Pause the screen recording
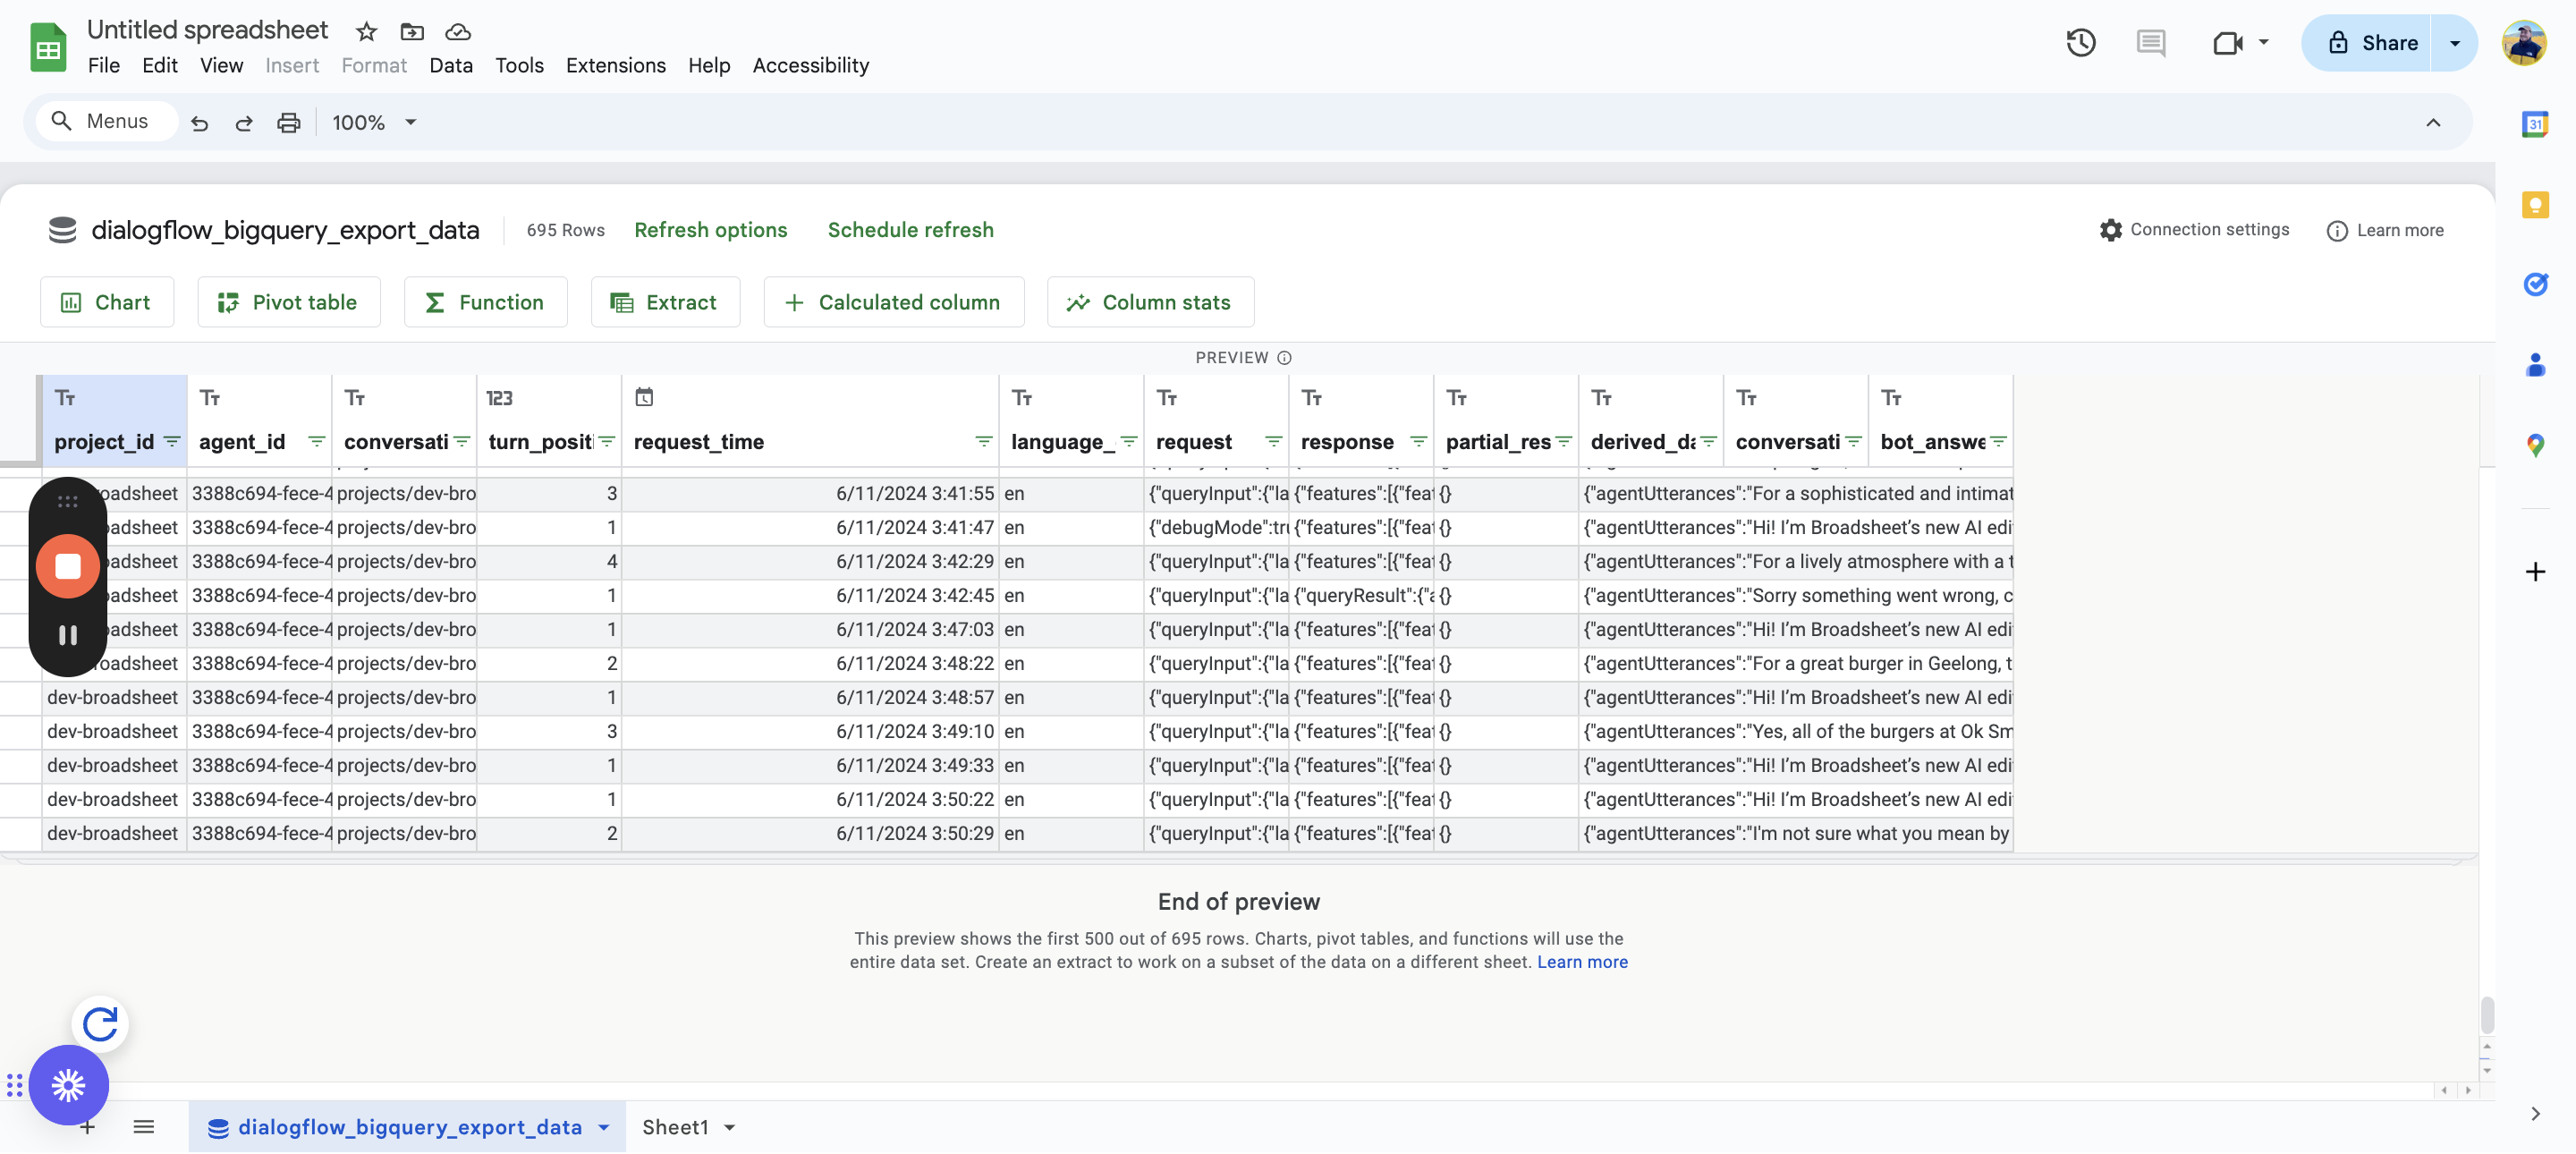 tap(68, 635)
